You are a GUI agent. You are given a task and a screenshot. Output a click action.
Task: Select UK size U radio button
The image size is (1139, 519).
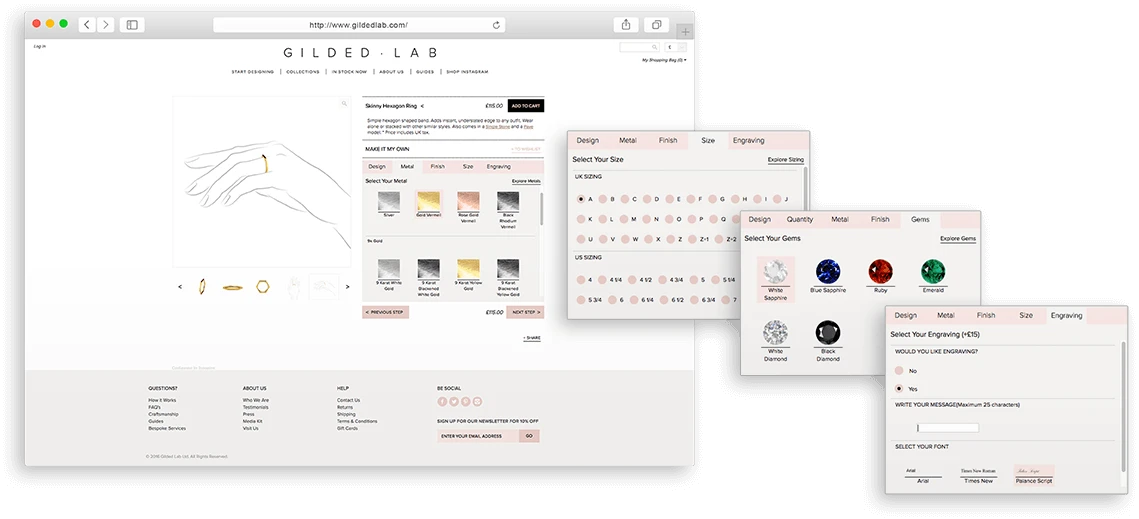(580, 239)
